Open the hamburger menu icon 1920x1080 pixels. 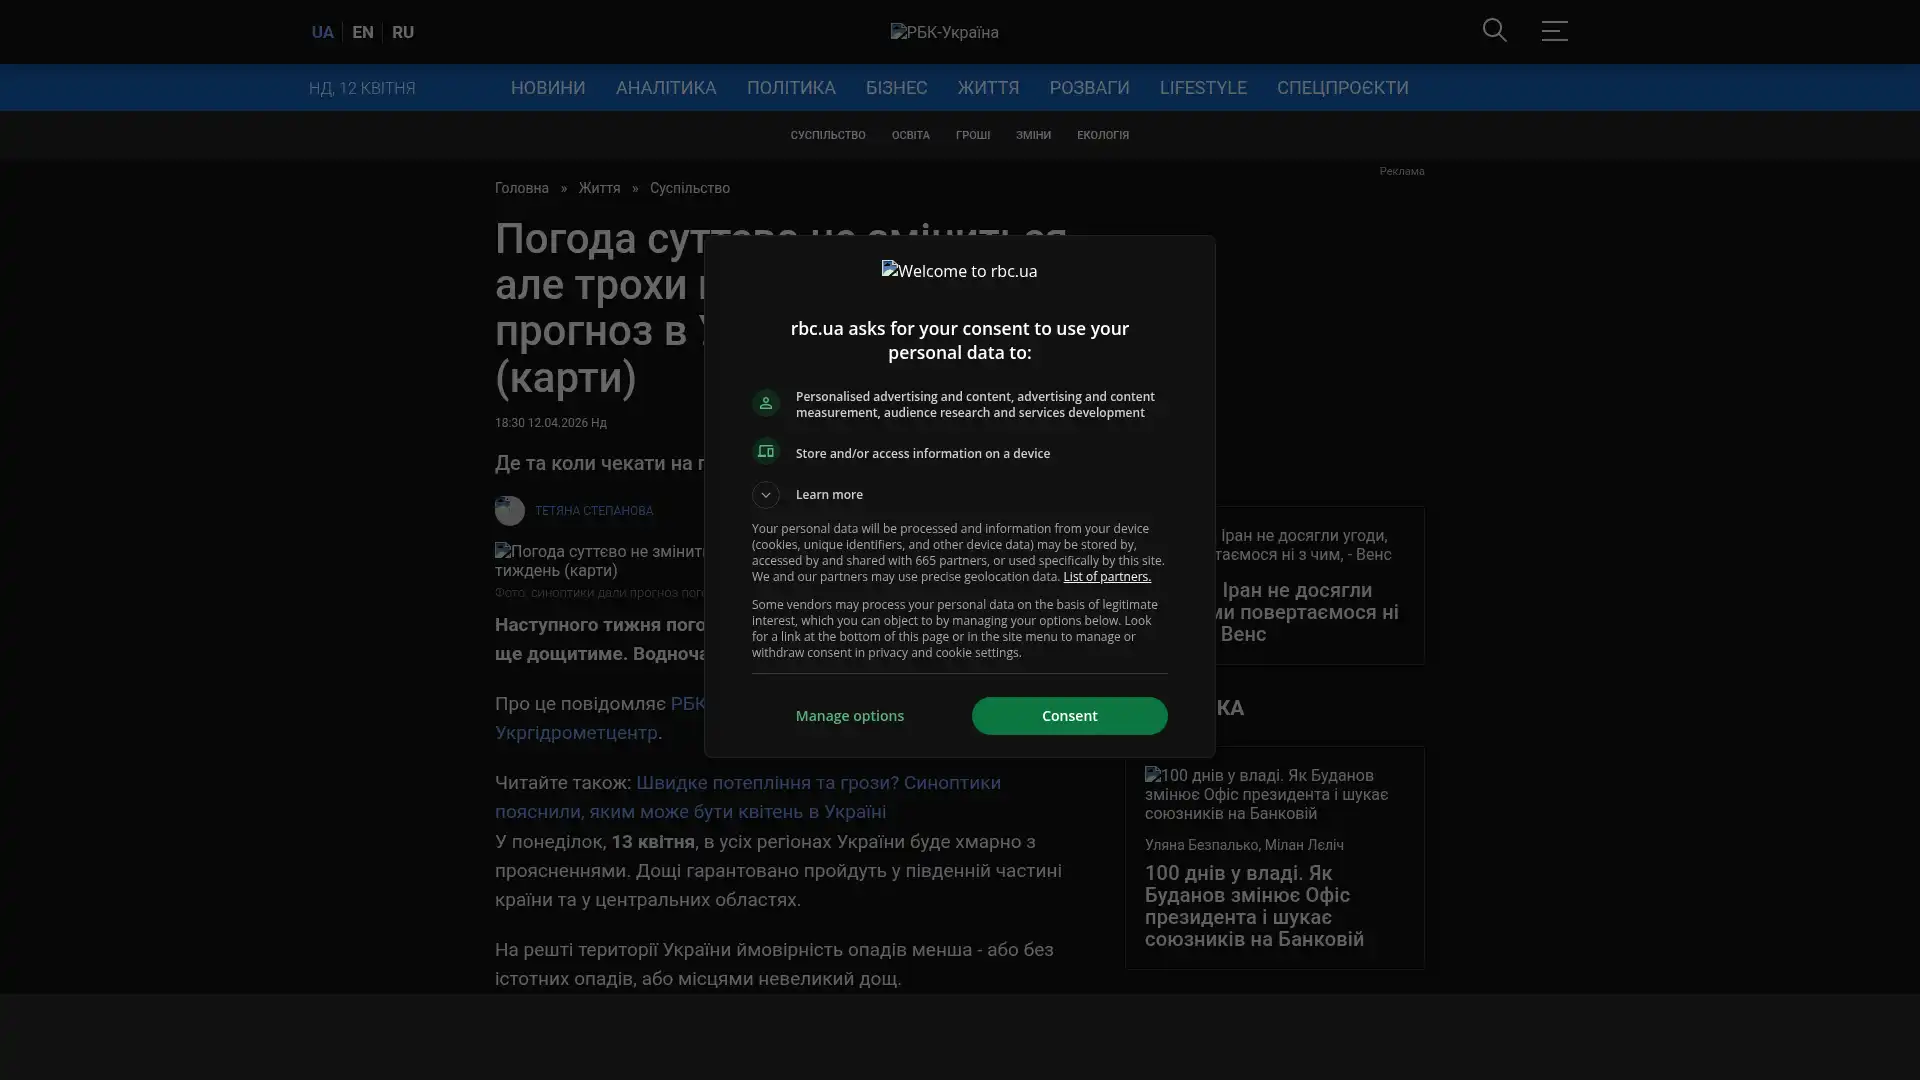1554,31
